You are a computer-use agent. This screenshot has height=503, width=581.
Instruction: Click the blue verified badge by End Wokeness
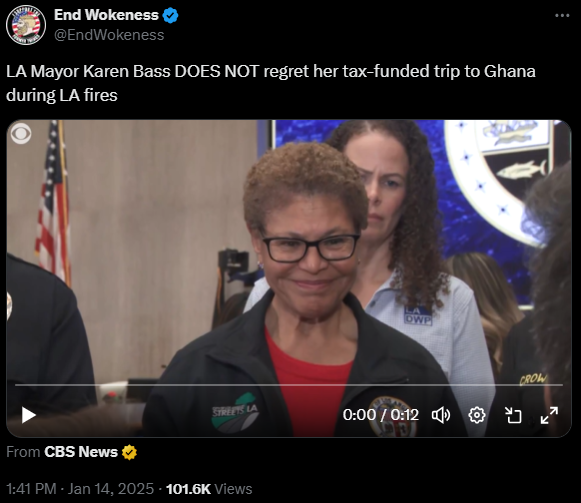170,16
